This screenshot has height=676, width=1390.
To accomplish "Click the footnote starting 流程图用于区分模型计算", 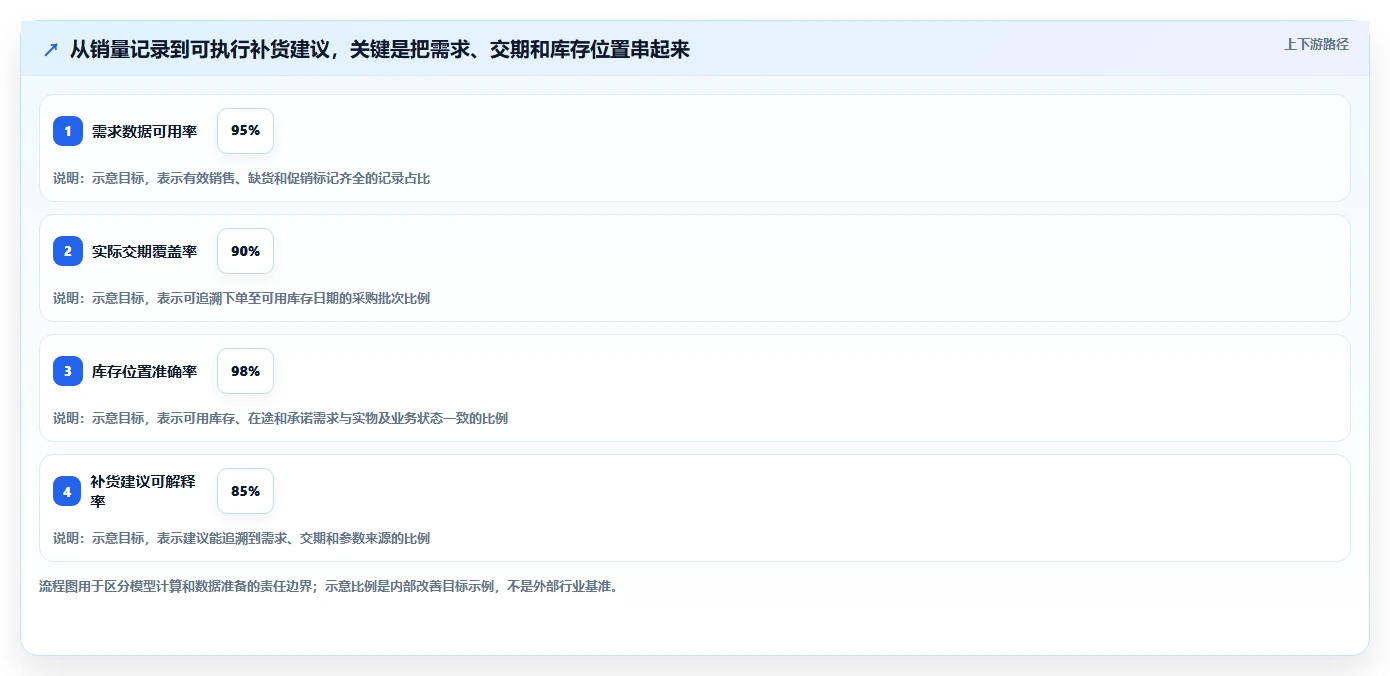I will coord(328,586).
